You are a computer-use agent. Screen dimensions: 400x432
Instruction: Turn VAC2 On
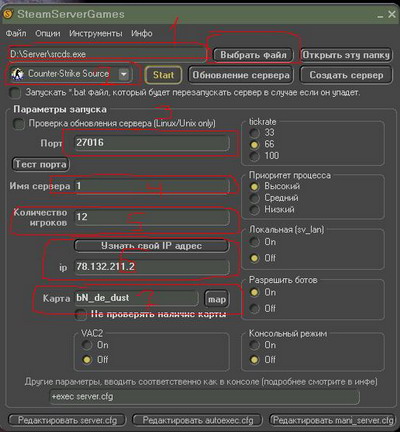tap(87, 345)
